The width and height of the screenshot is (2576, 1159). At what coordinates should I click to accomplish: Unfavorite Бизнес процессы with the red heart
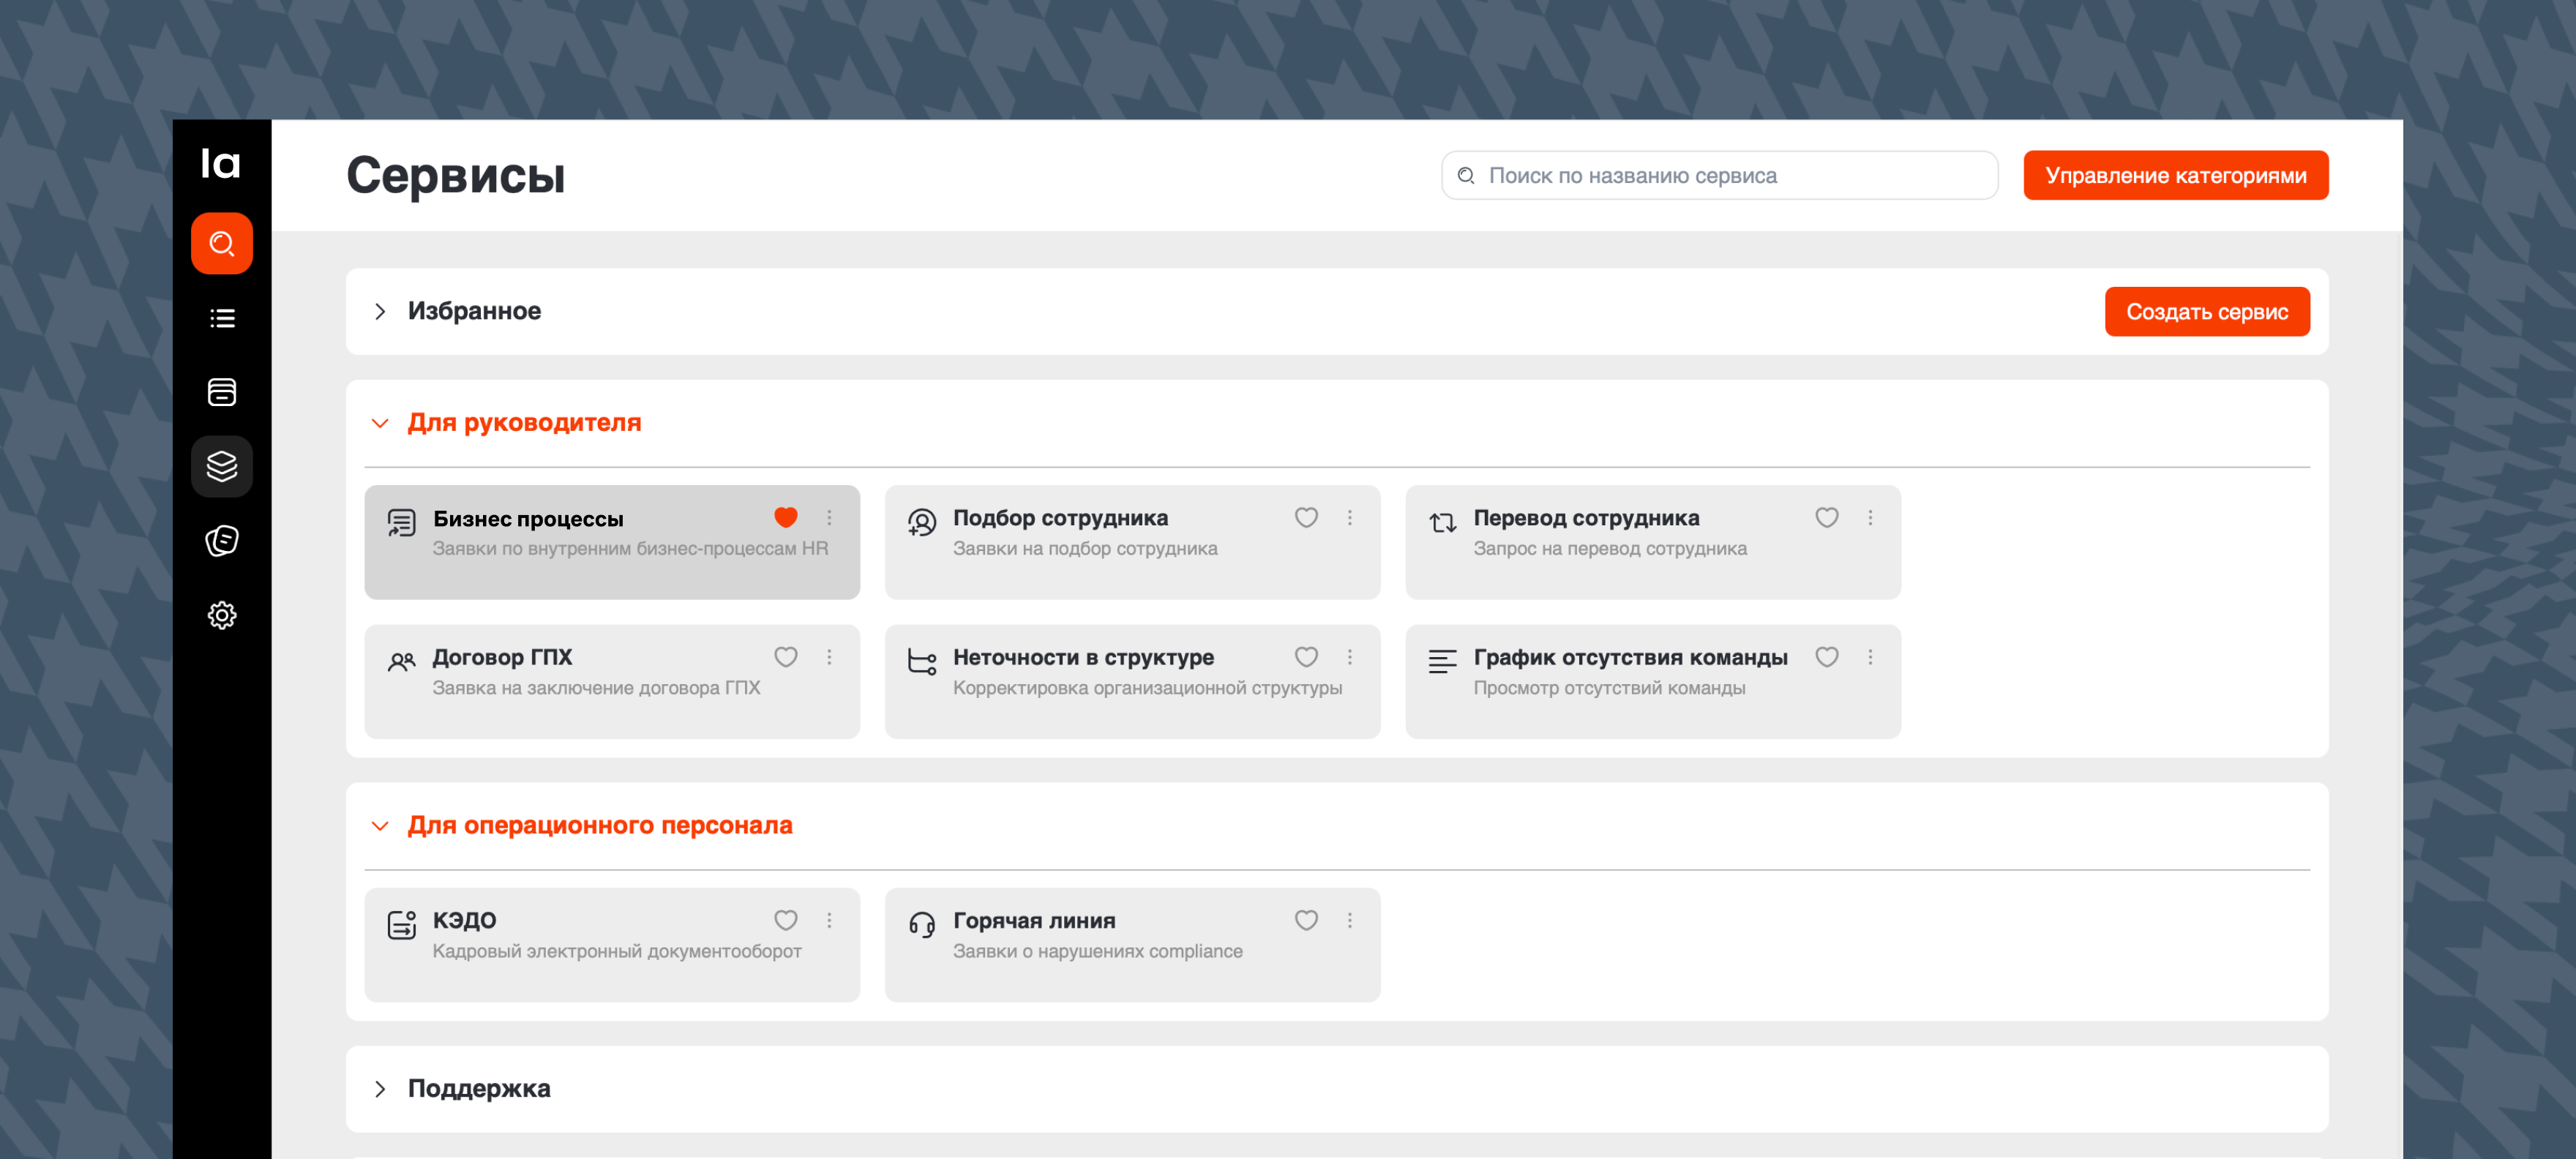(785, 518)
